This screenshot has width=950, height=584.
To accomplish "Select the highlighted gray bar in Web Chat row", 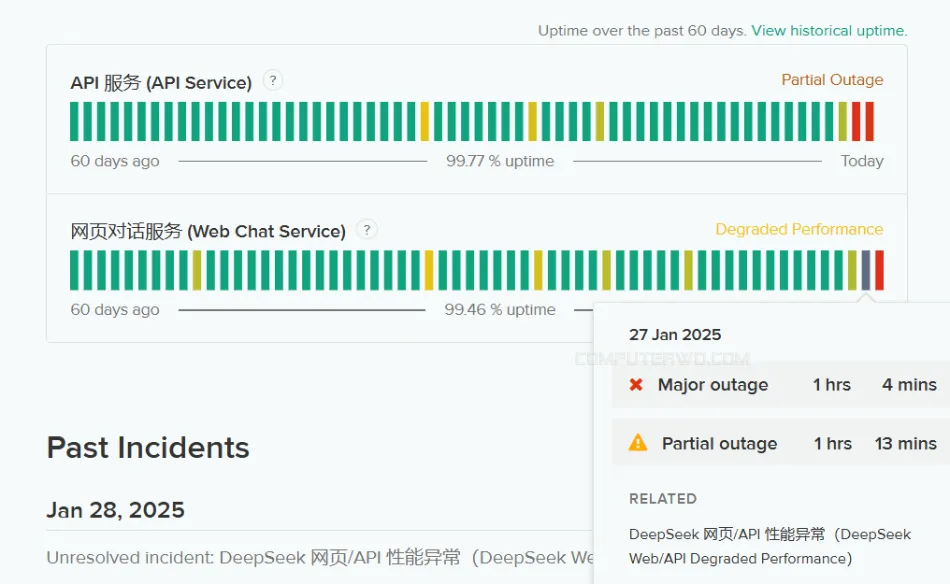I will (866, 270).
